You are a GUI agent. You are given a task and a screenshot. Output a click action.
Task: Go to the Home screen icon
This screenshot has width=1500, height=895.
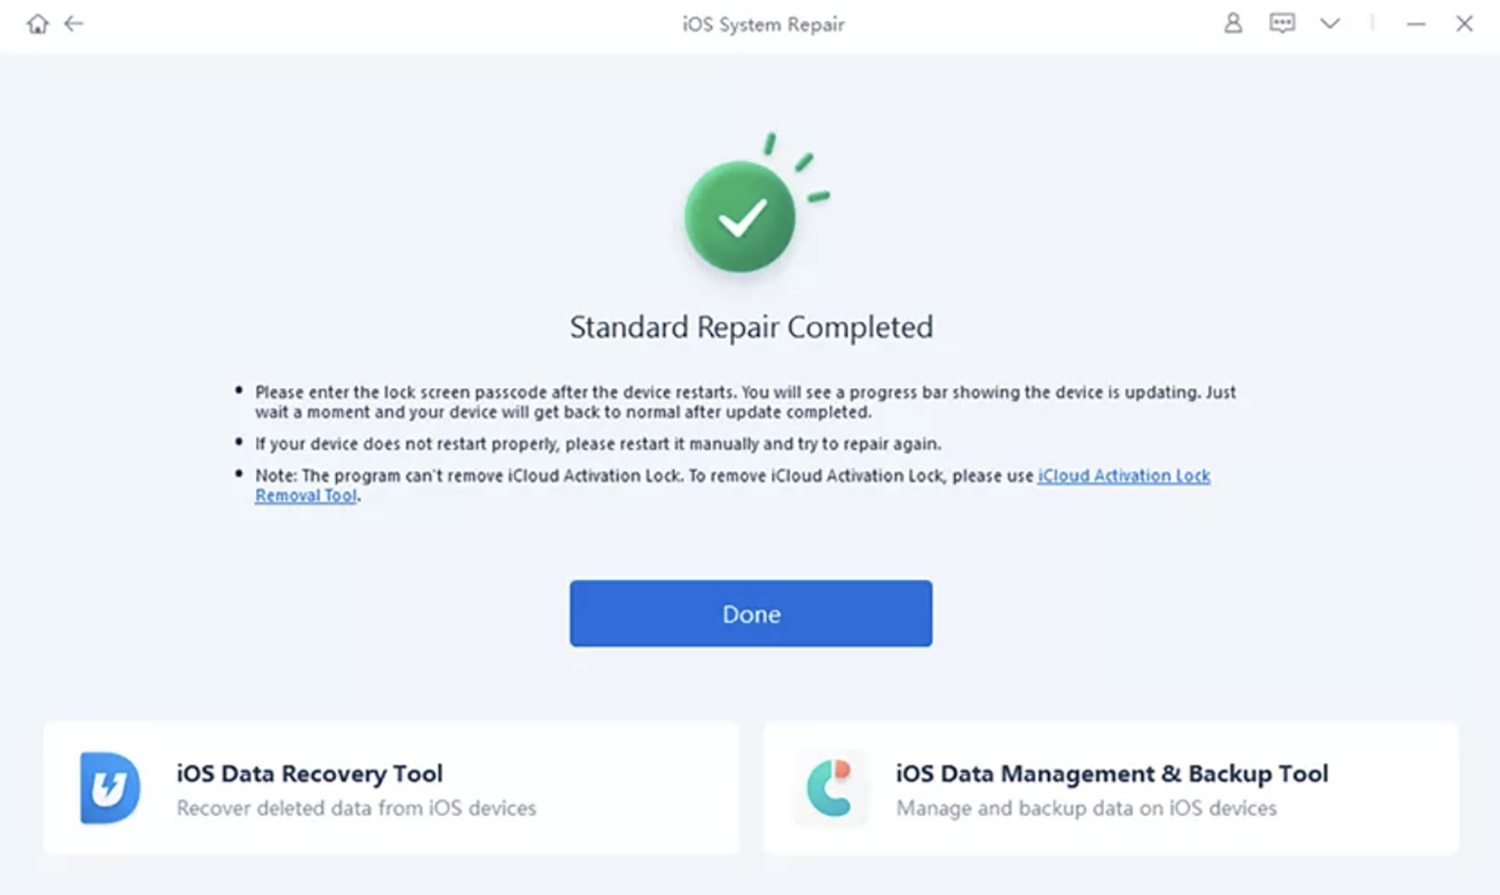[38, 24]
